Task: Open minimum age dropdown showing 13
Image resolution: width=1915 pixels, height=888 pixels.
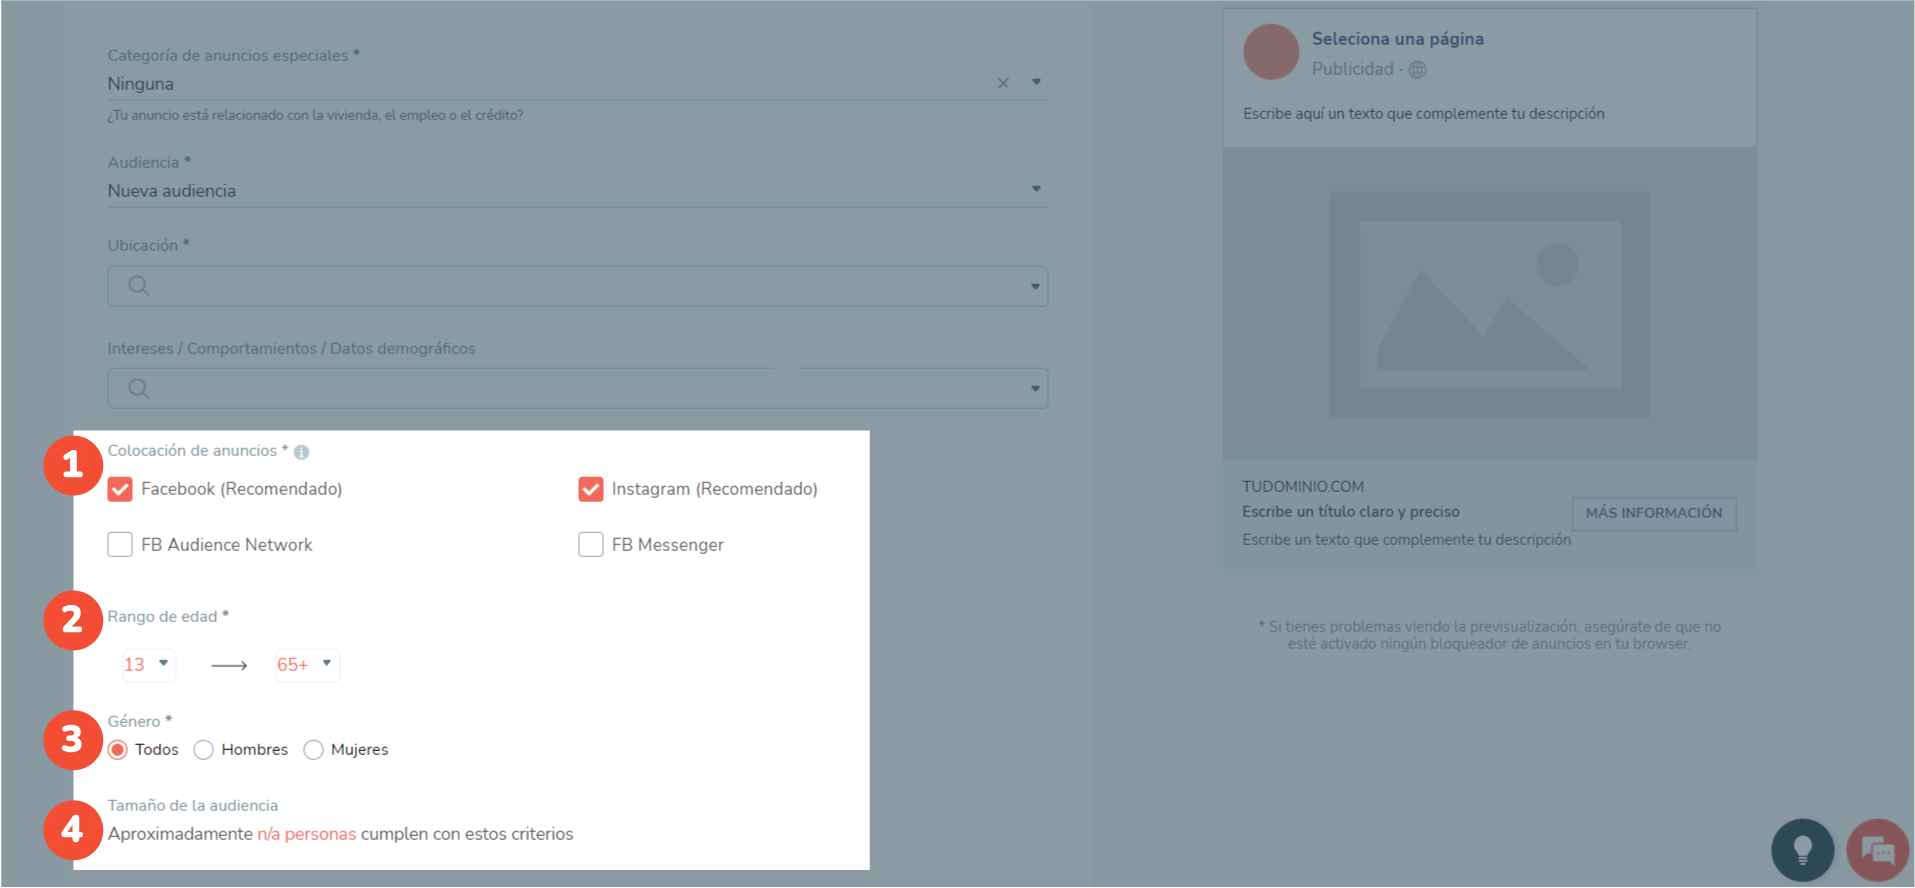Action: click(148, 665)
